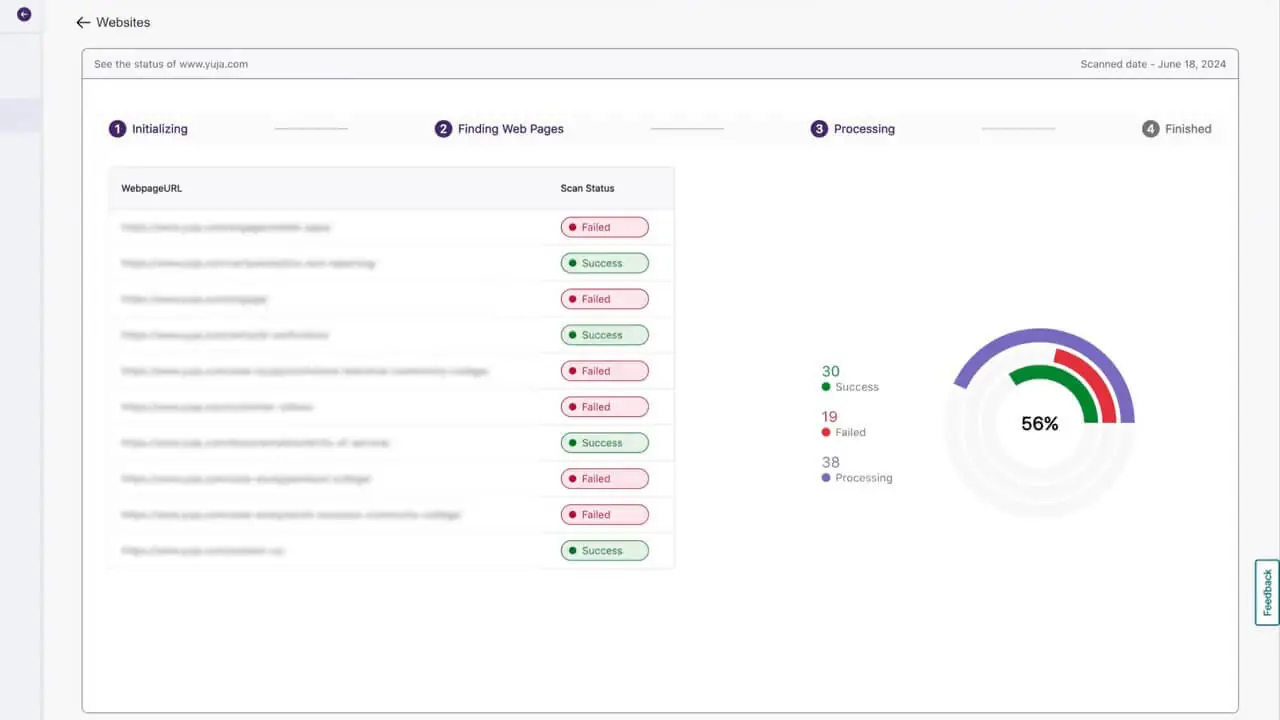Screen dimensions: 1280x720
Task: Click the red Failed legend dot
Action: coord(826,432)
